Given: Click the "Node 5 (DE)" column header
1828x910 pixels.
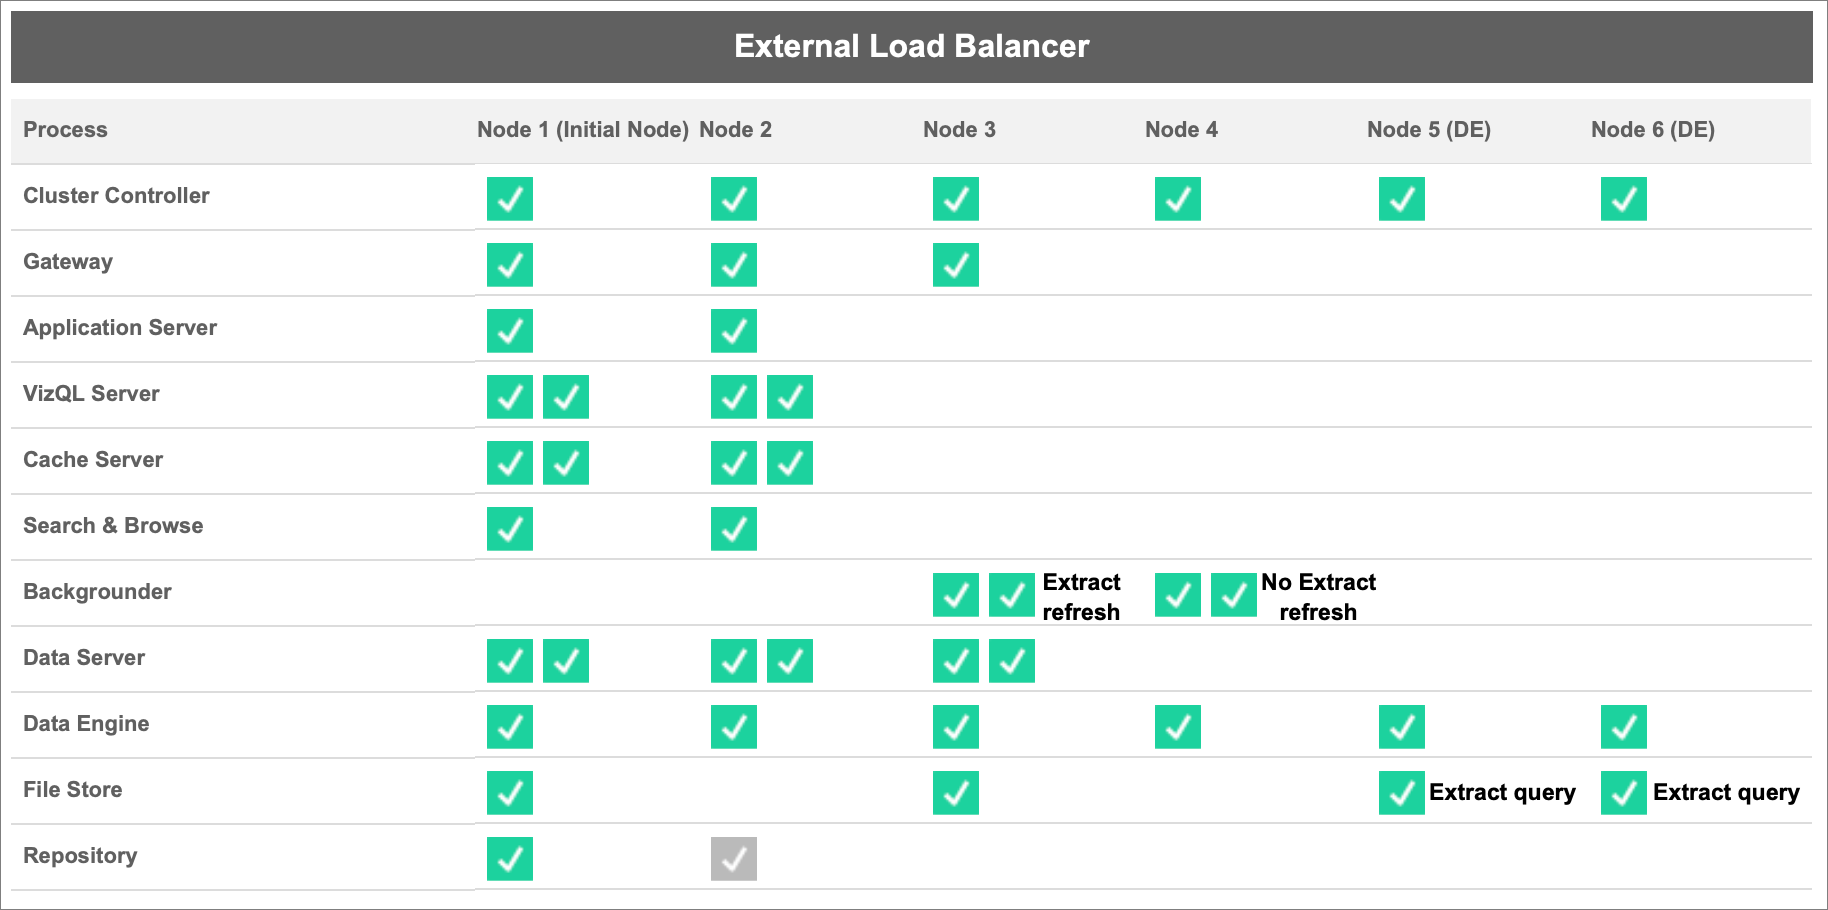Looking at the screenshot, I should point(1429,130).
